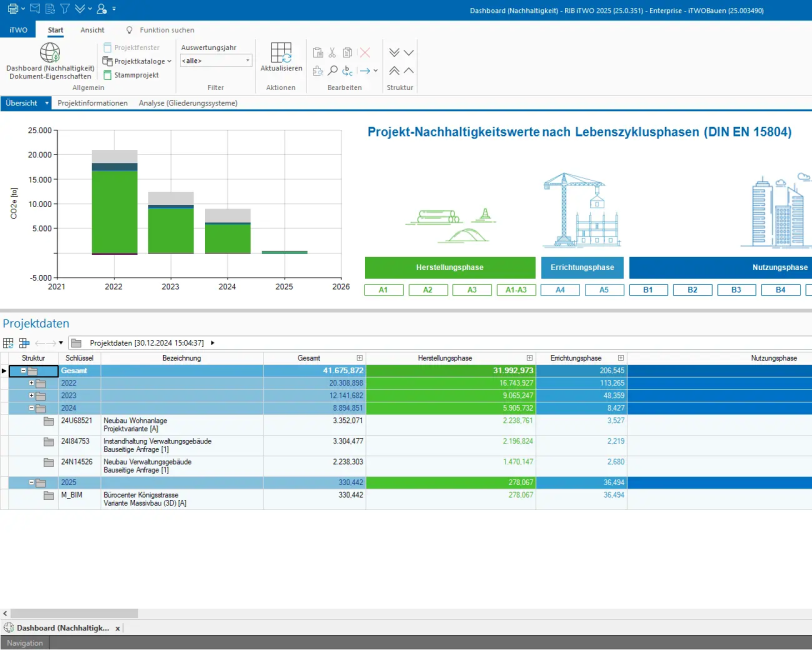Click the green Herstellungsphase button
Image resolution: width=812 pixels, height=650 pixels.
(450, 268)
